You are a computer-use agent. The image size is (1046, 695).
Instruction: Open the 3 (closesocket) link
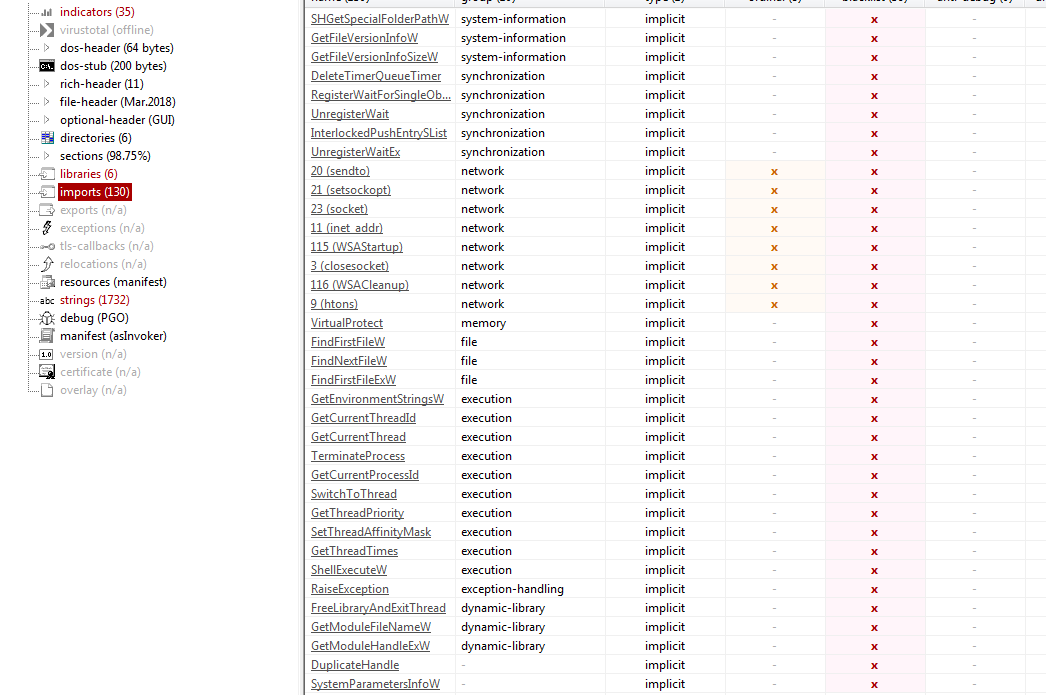pyautogui.click(x=350, y=266)
